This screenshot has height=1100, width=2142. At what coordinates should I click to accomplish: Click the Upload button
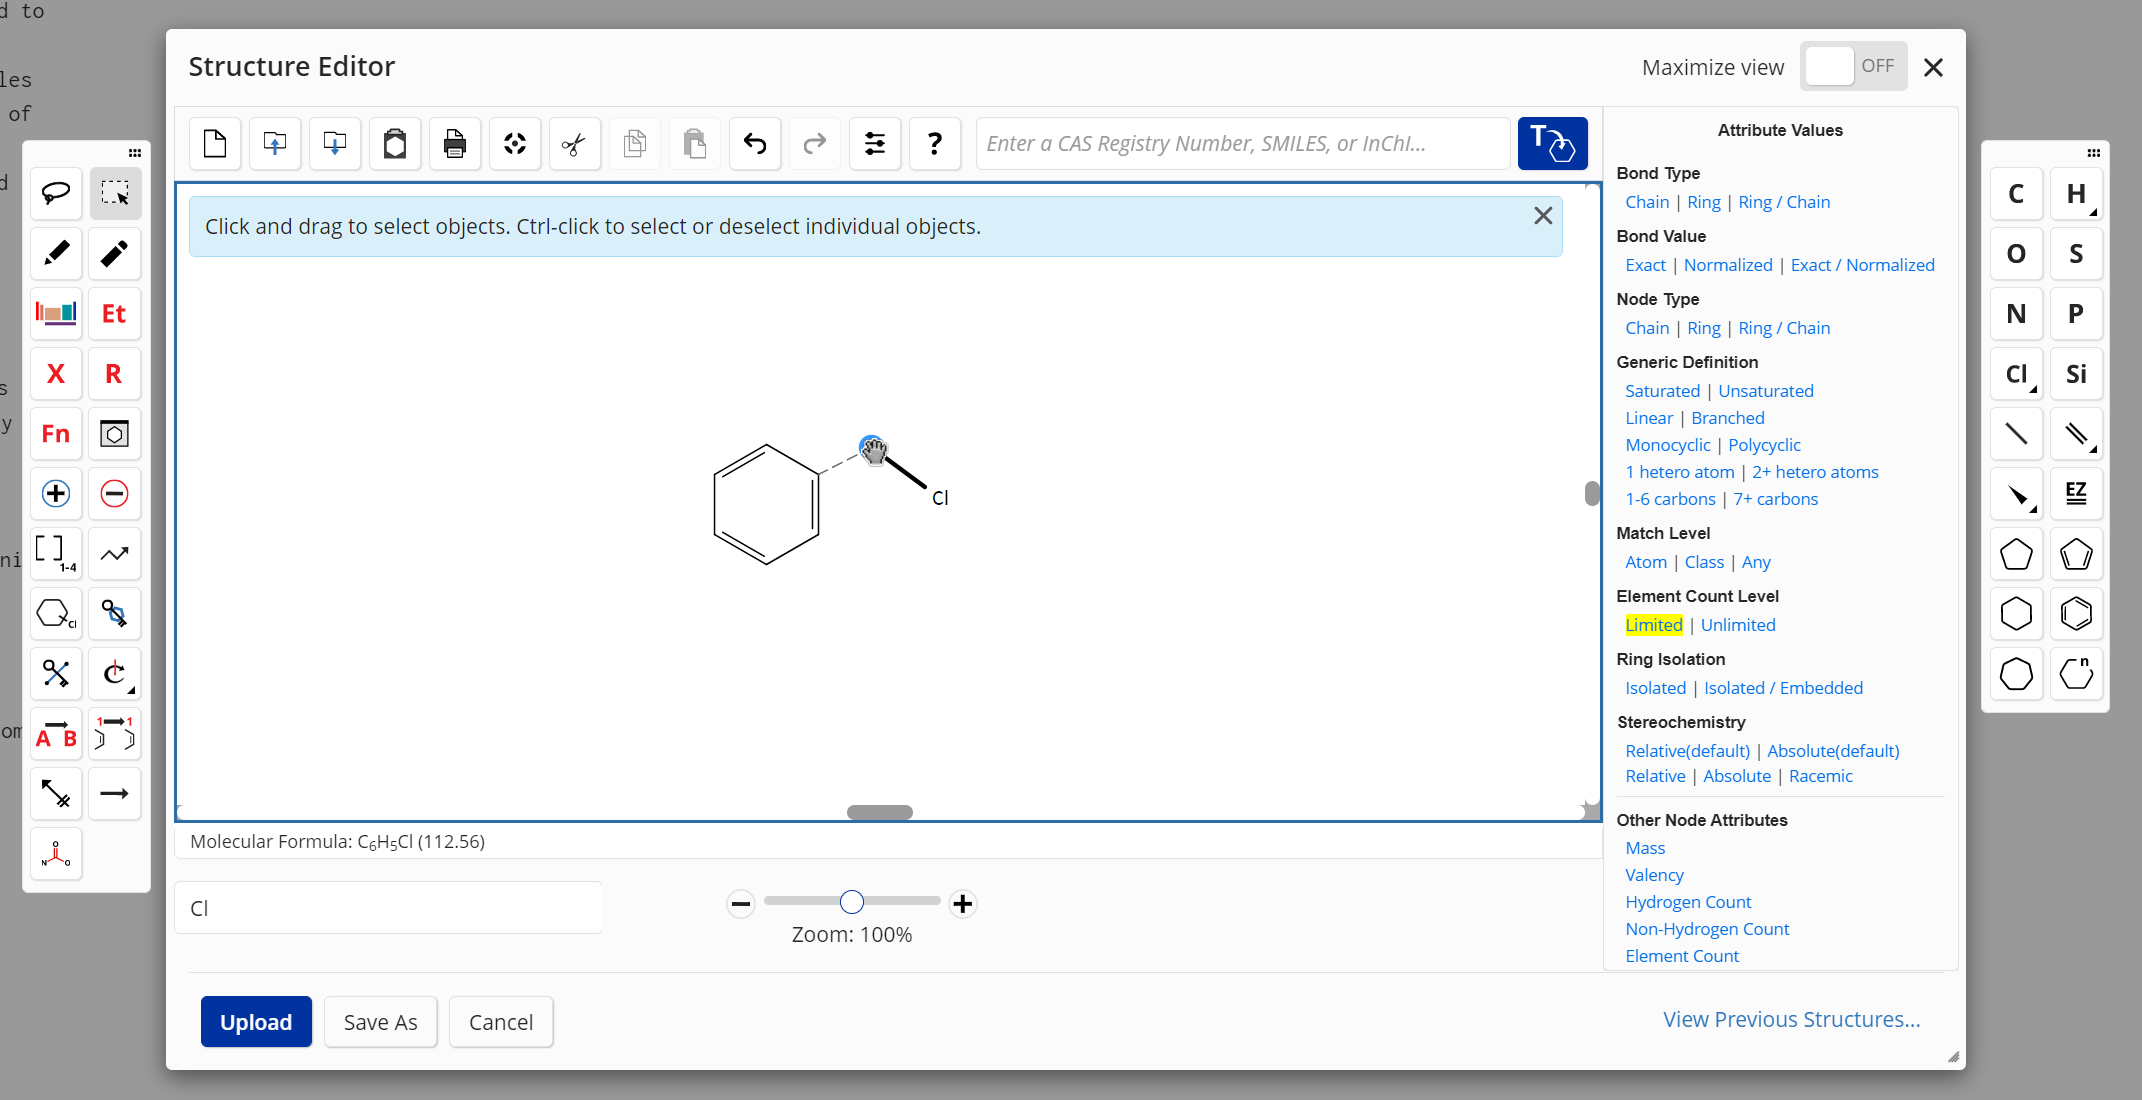(x=256, y=1022)
